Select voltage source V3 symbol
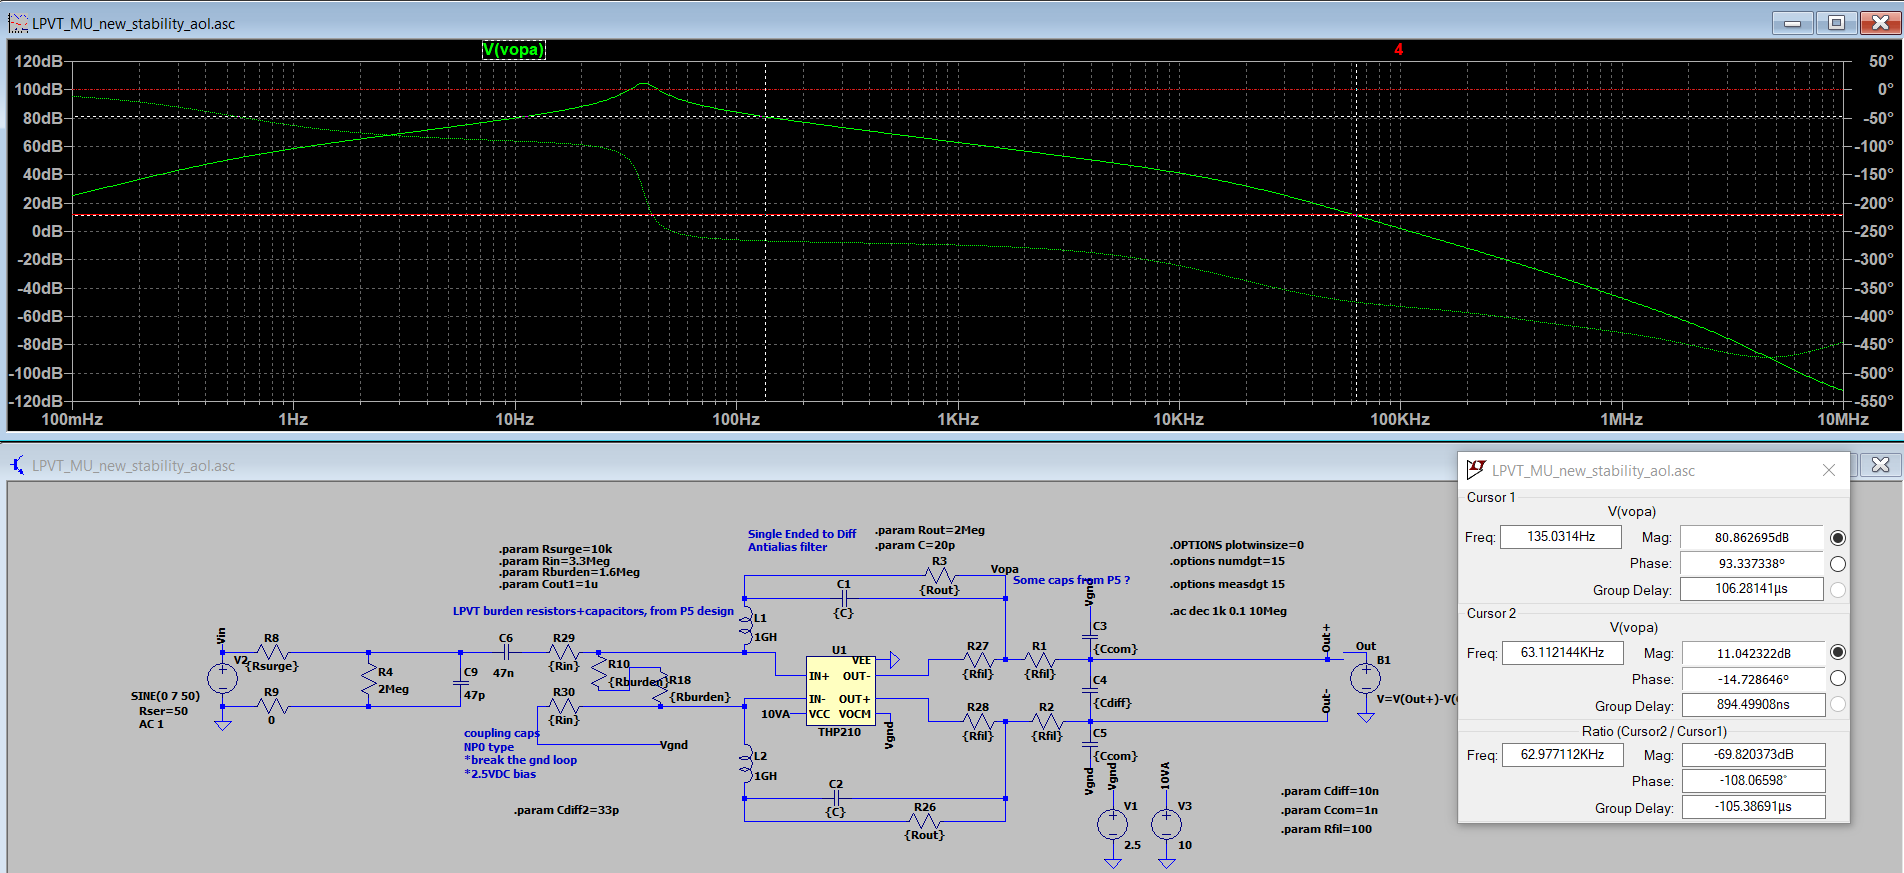This screenshot has width=1904, height=873. point(1166,825)
